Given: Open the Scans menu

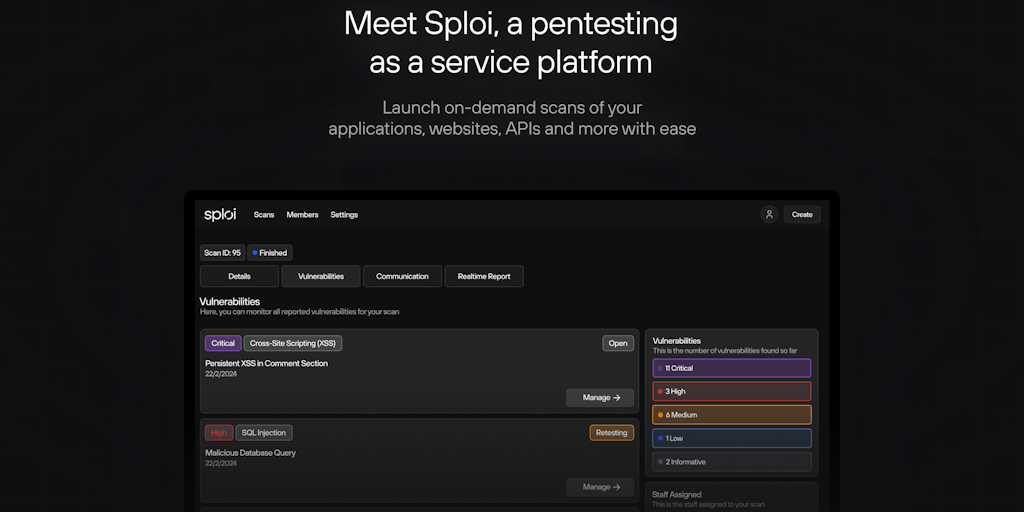Looking at the screenshot, I should [x=264, y=215].
